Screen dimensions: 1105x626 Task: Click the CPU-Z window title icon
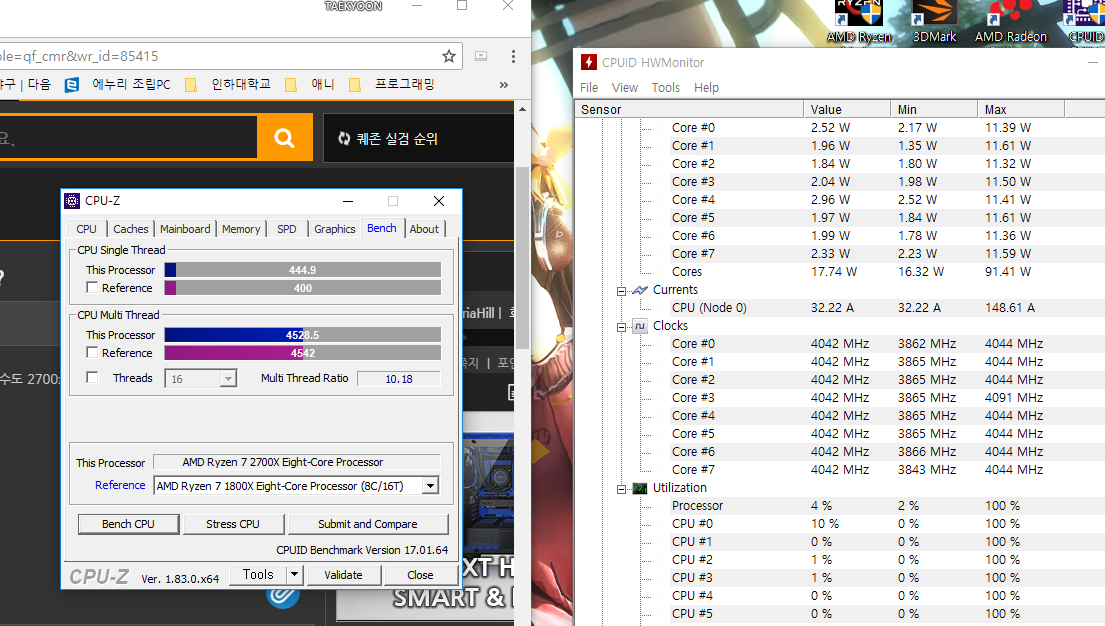(x=72, y=201)
